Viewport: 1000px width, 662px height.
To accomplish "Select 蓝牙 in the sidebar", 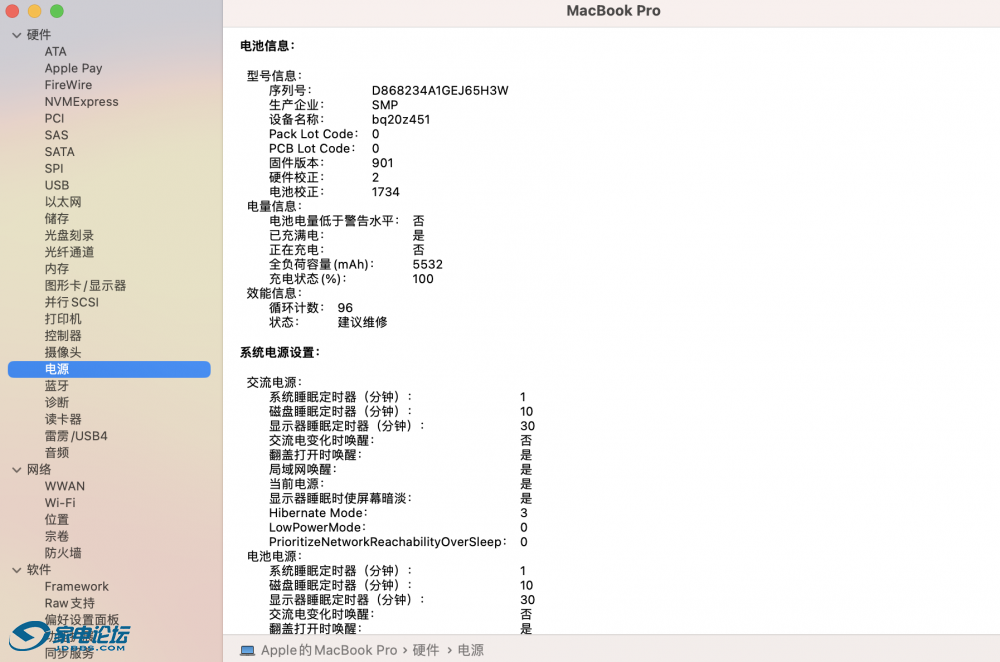I will [57, 386].
